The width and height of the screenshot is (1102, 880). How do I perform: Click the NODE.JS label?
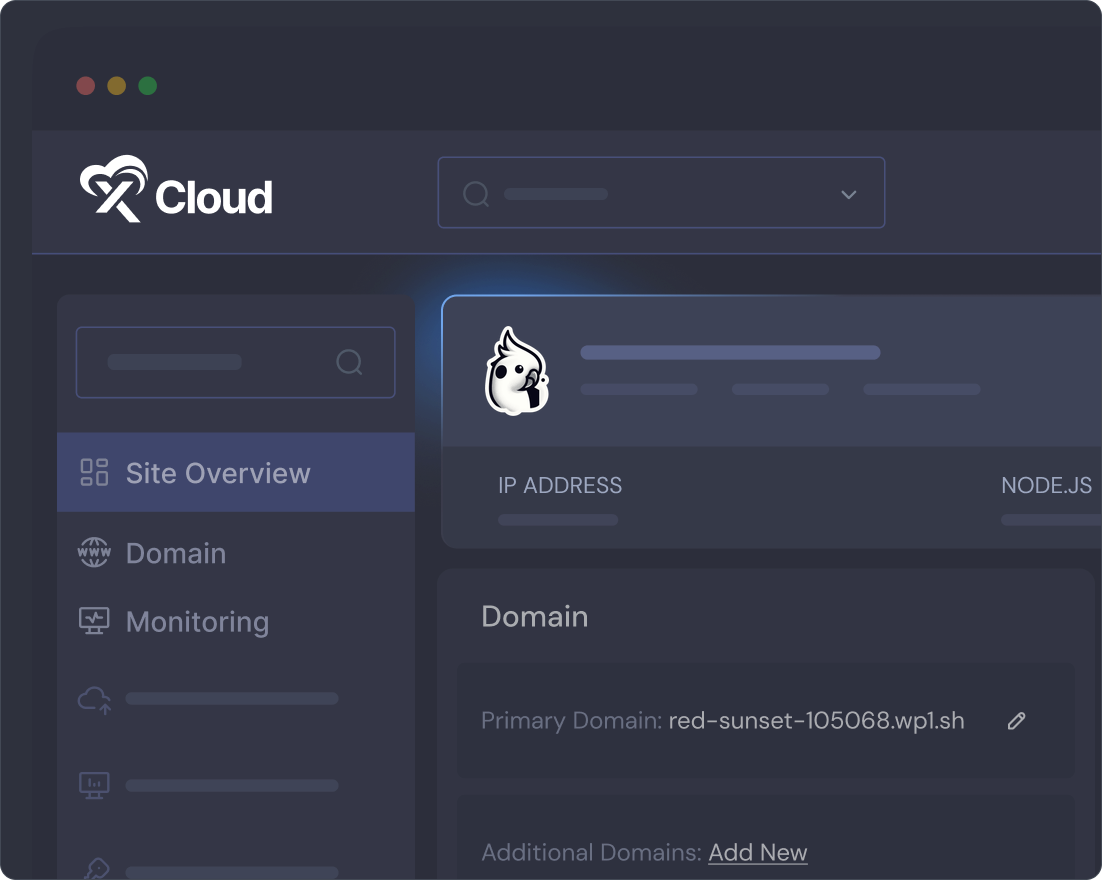(x=1046, y=486)
